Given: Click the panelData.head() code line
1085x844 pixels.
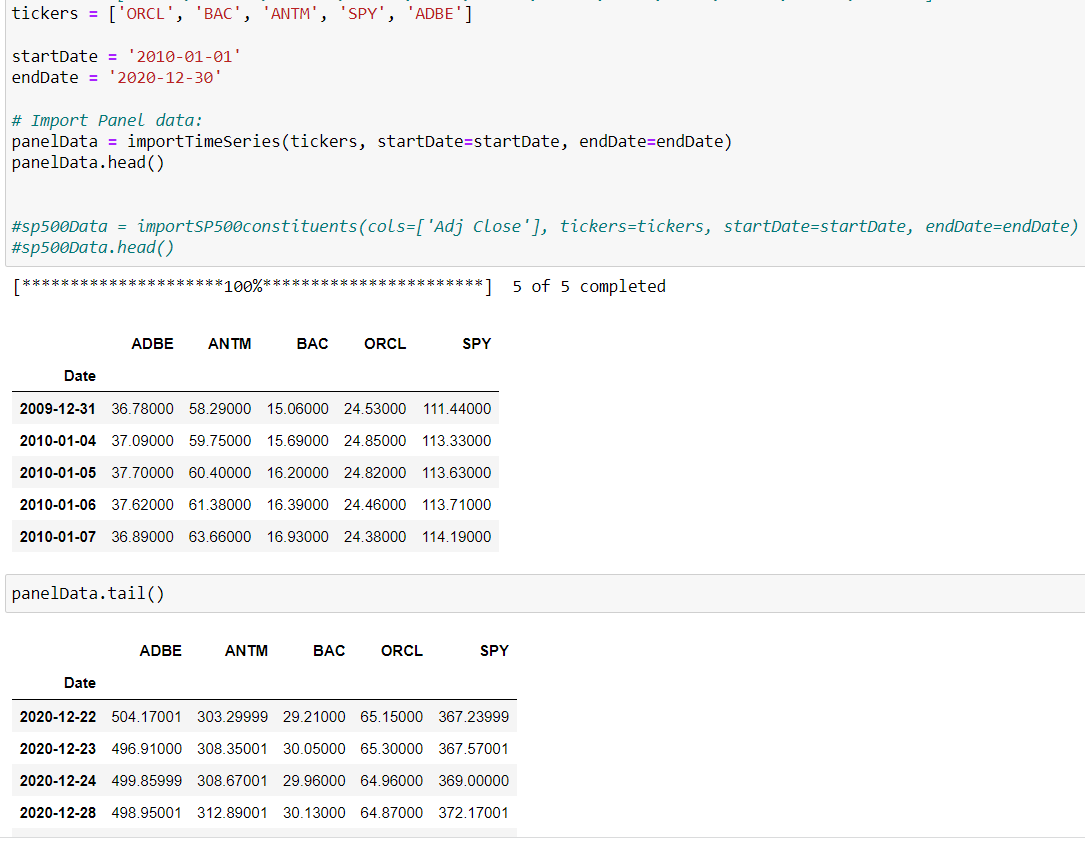Looking at the screenshot, I should (x=88, y=162).
